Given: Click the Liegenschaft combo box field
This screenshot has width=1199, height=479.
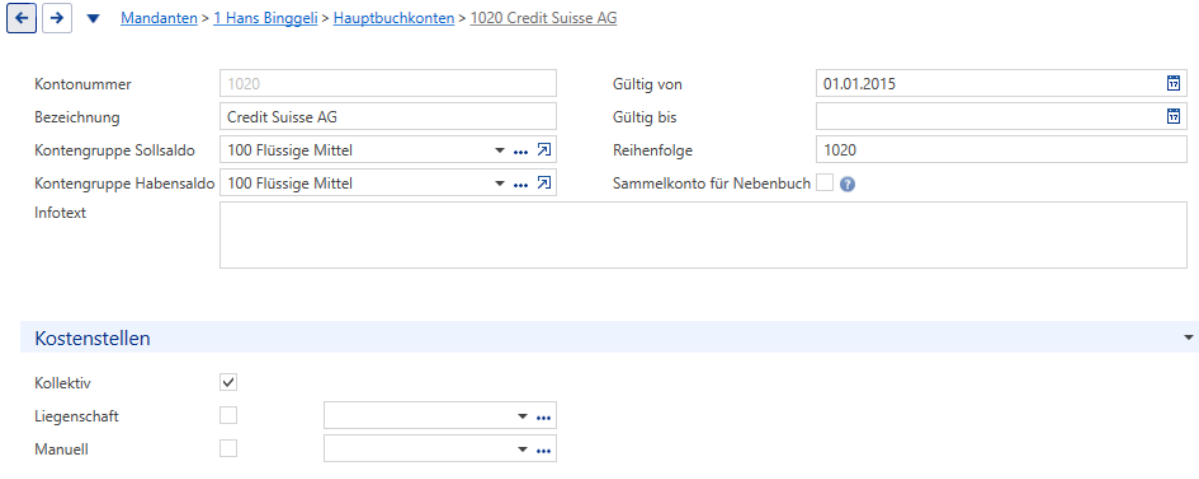Looking at the screenshot, I should 440,415.
